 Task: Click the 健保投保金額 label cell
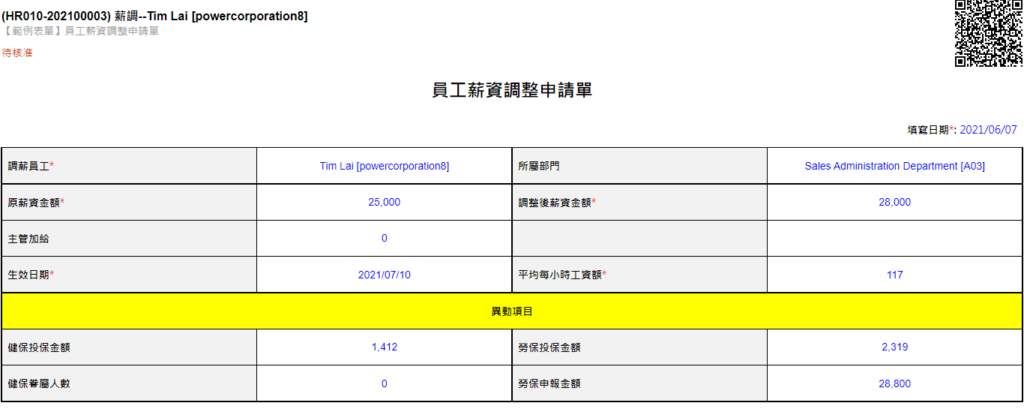click(129, 347)
